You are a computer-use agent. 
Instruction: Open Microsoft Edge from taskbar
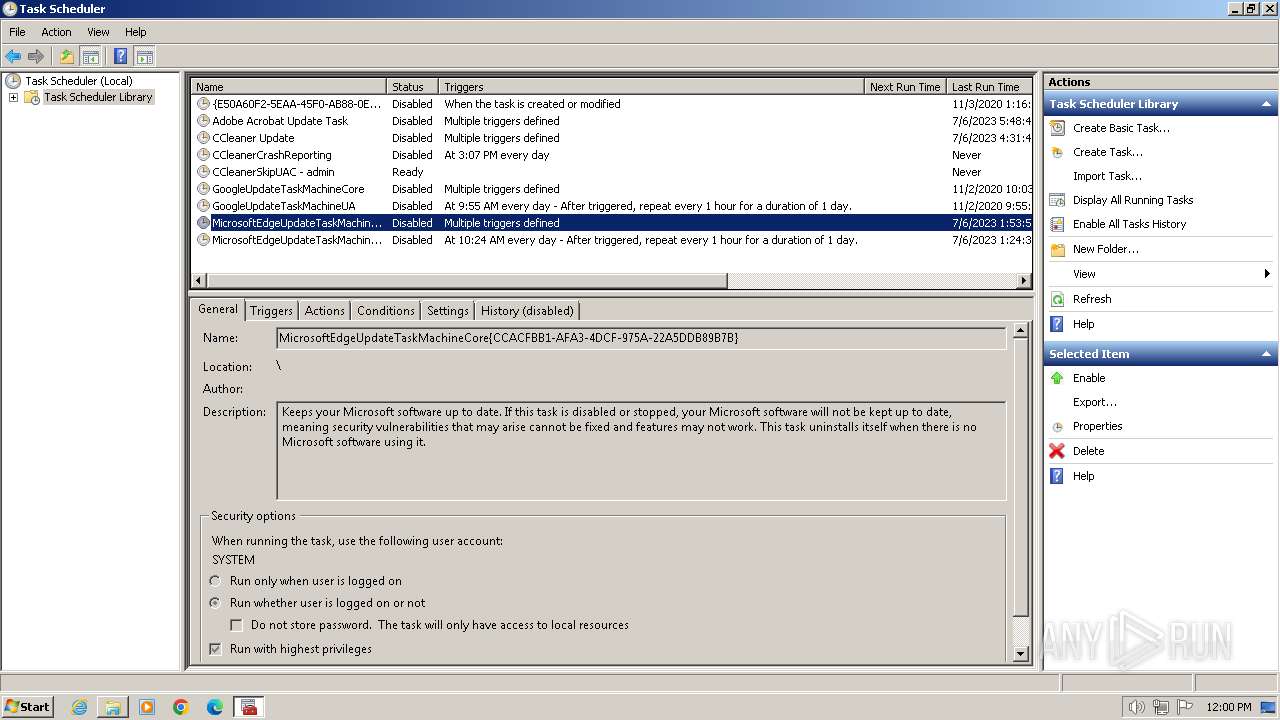pos(215,707)
